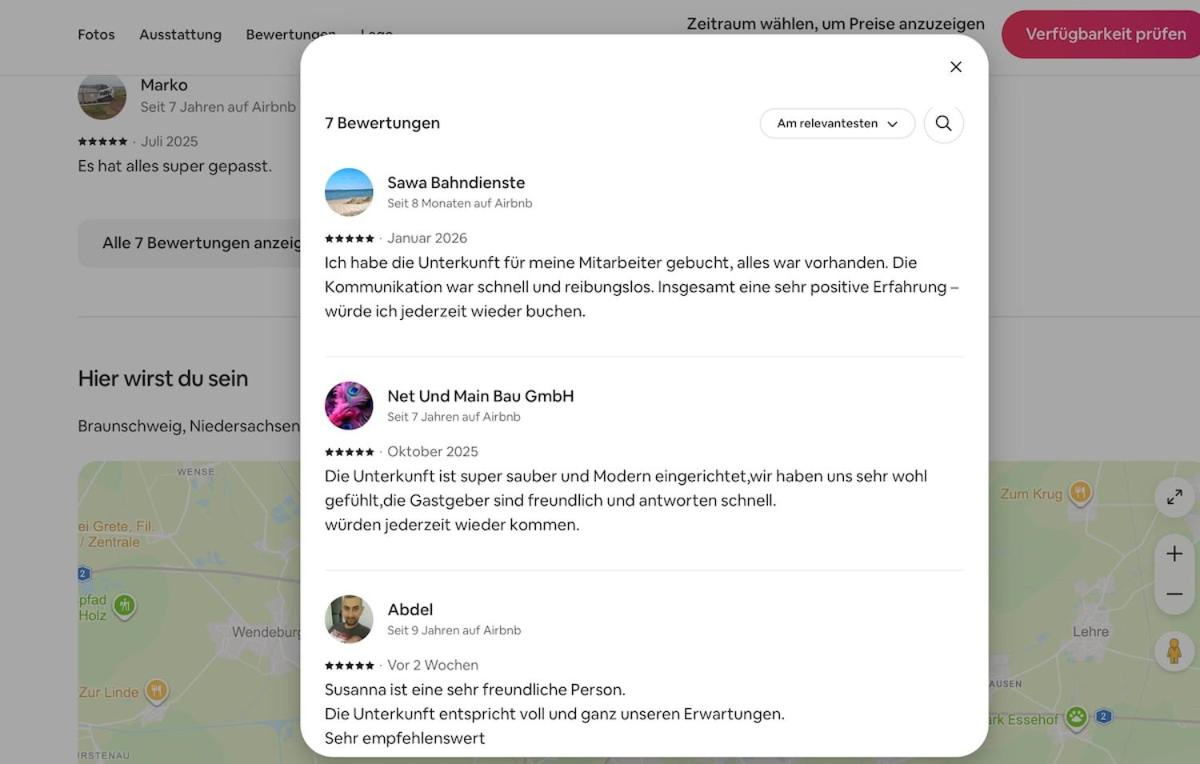Go to the Ausstattung section tab

[180, 35]
